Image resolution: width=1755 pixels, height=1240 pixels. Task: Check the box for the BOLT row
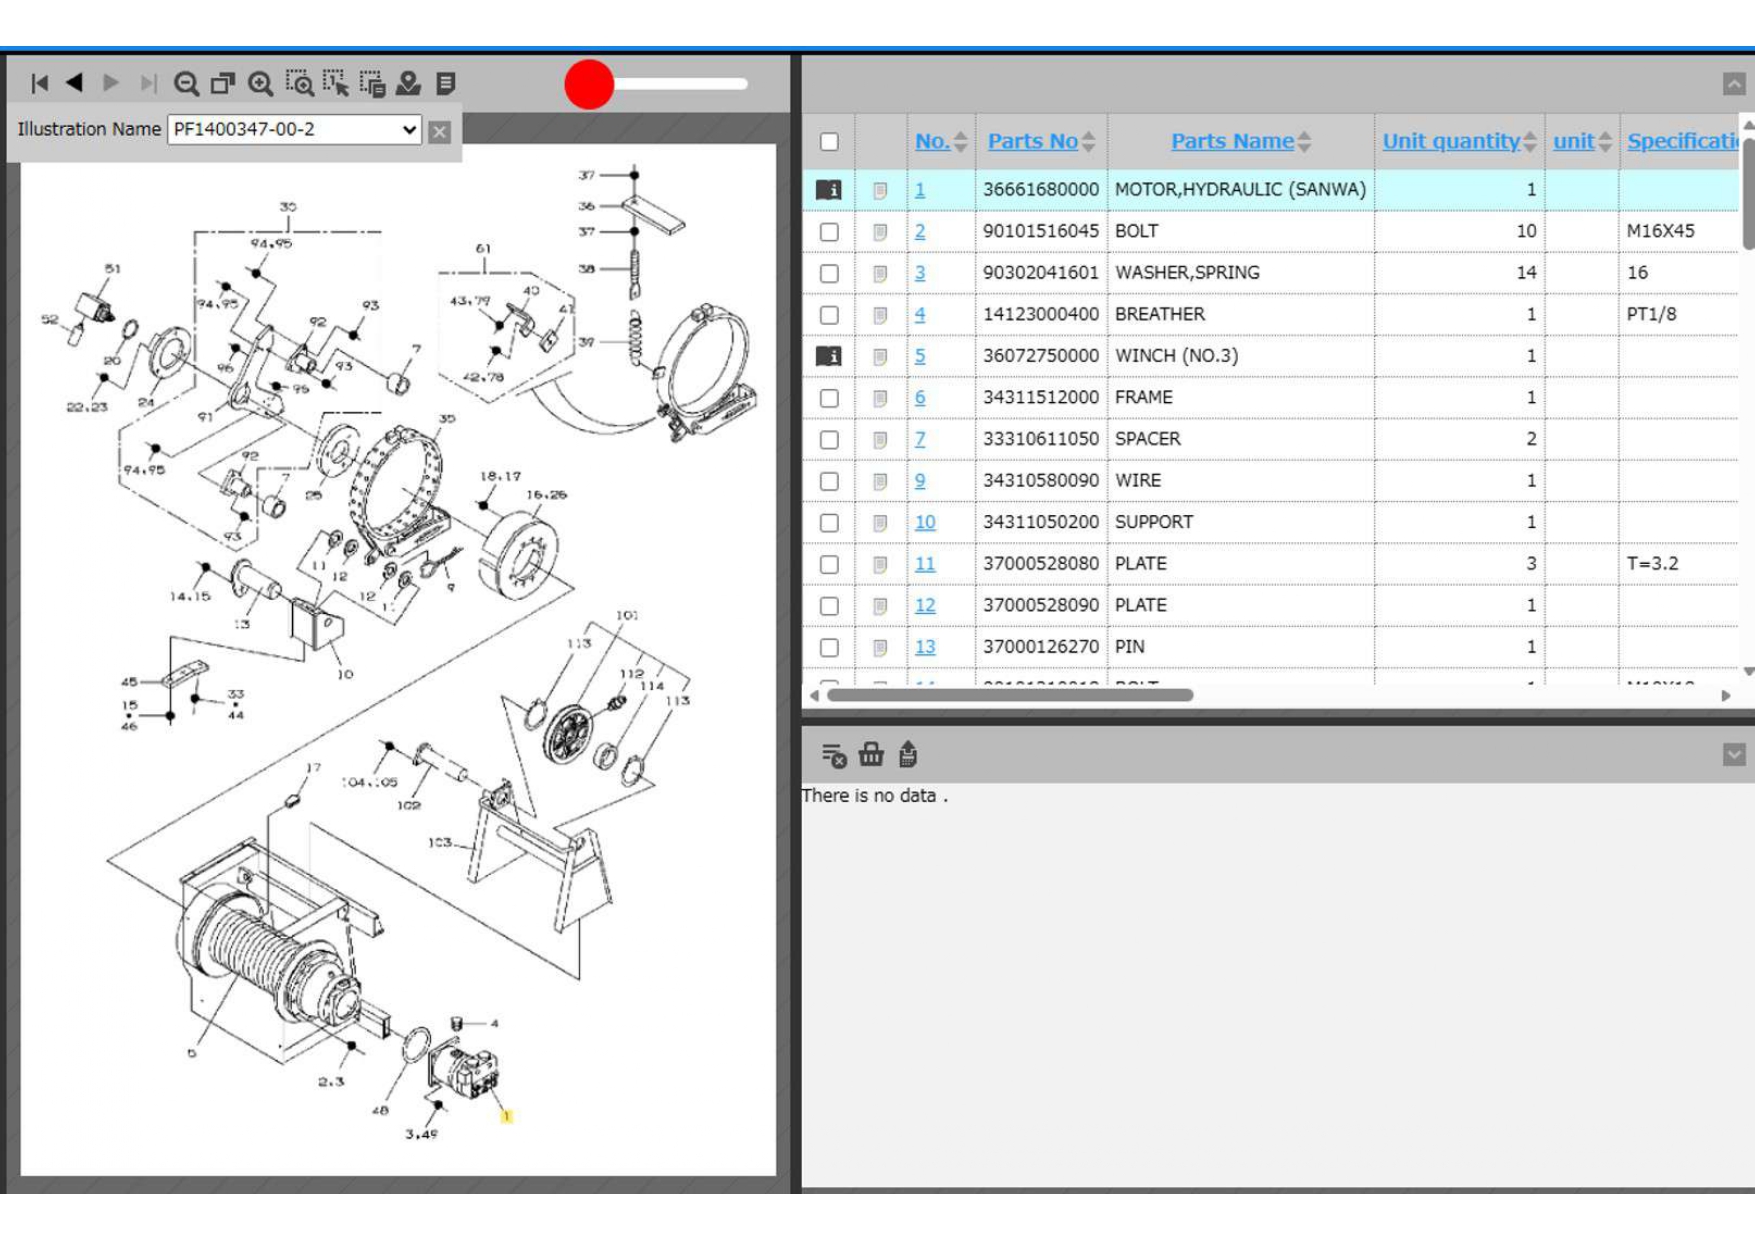[x=829, y=232]
